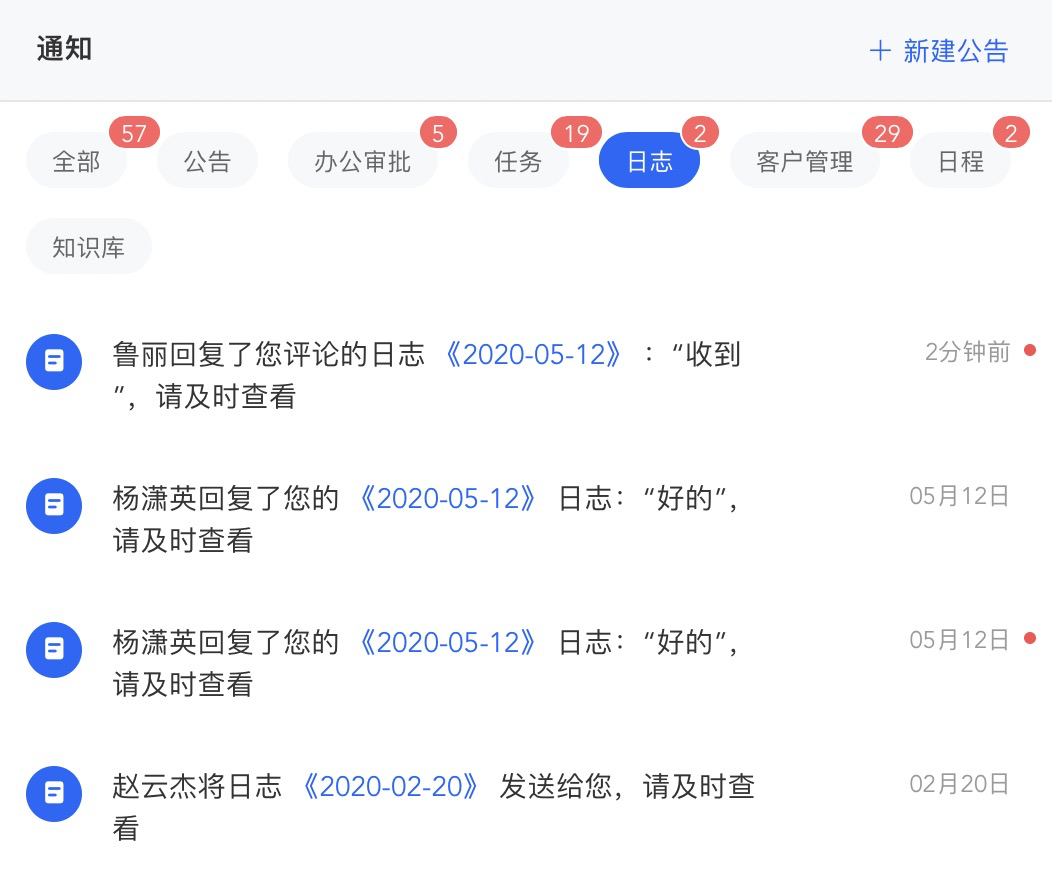Click the plus icon beside 新建公告

click(880, 51)
